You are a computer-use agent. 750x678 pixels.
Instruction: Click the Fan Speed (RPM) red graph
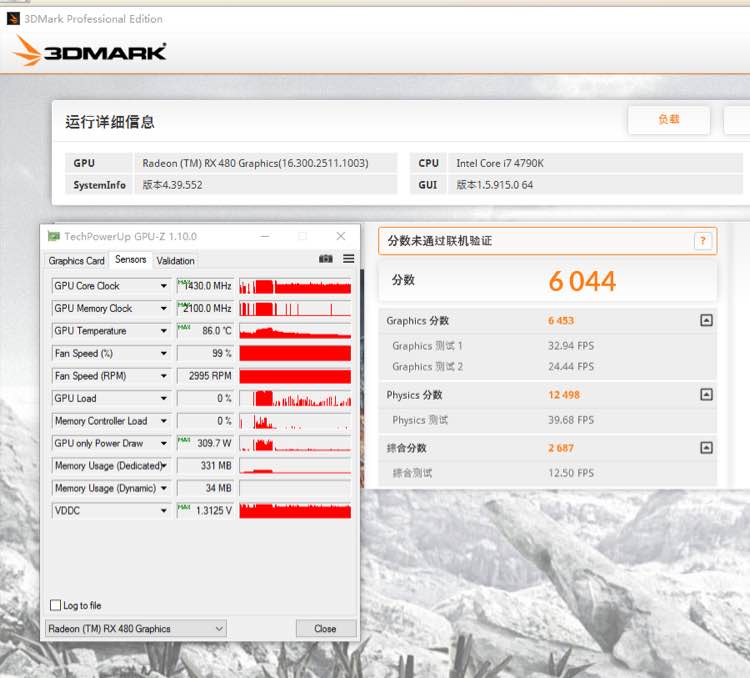click(x=295, y=376)
